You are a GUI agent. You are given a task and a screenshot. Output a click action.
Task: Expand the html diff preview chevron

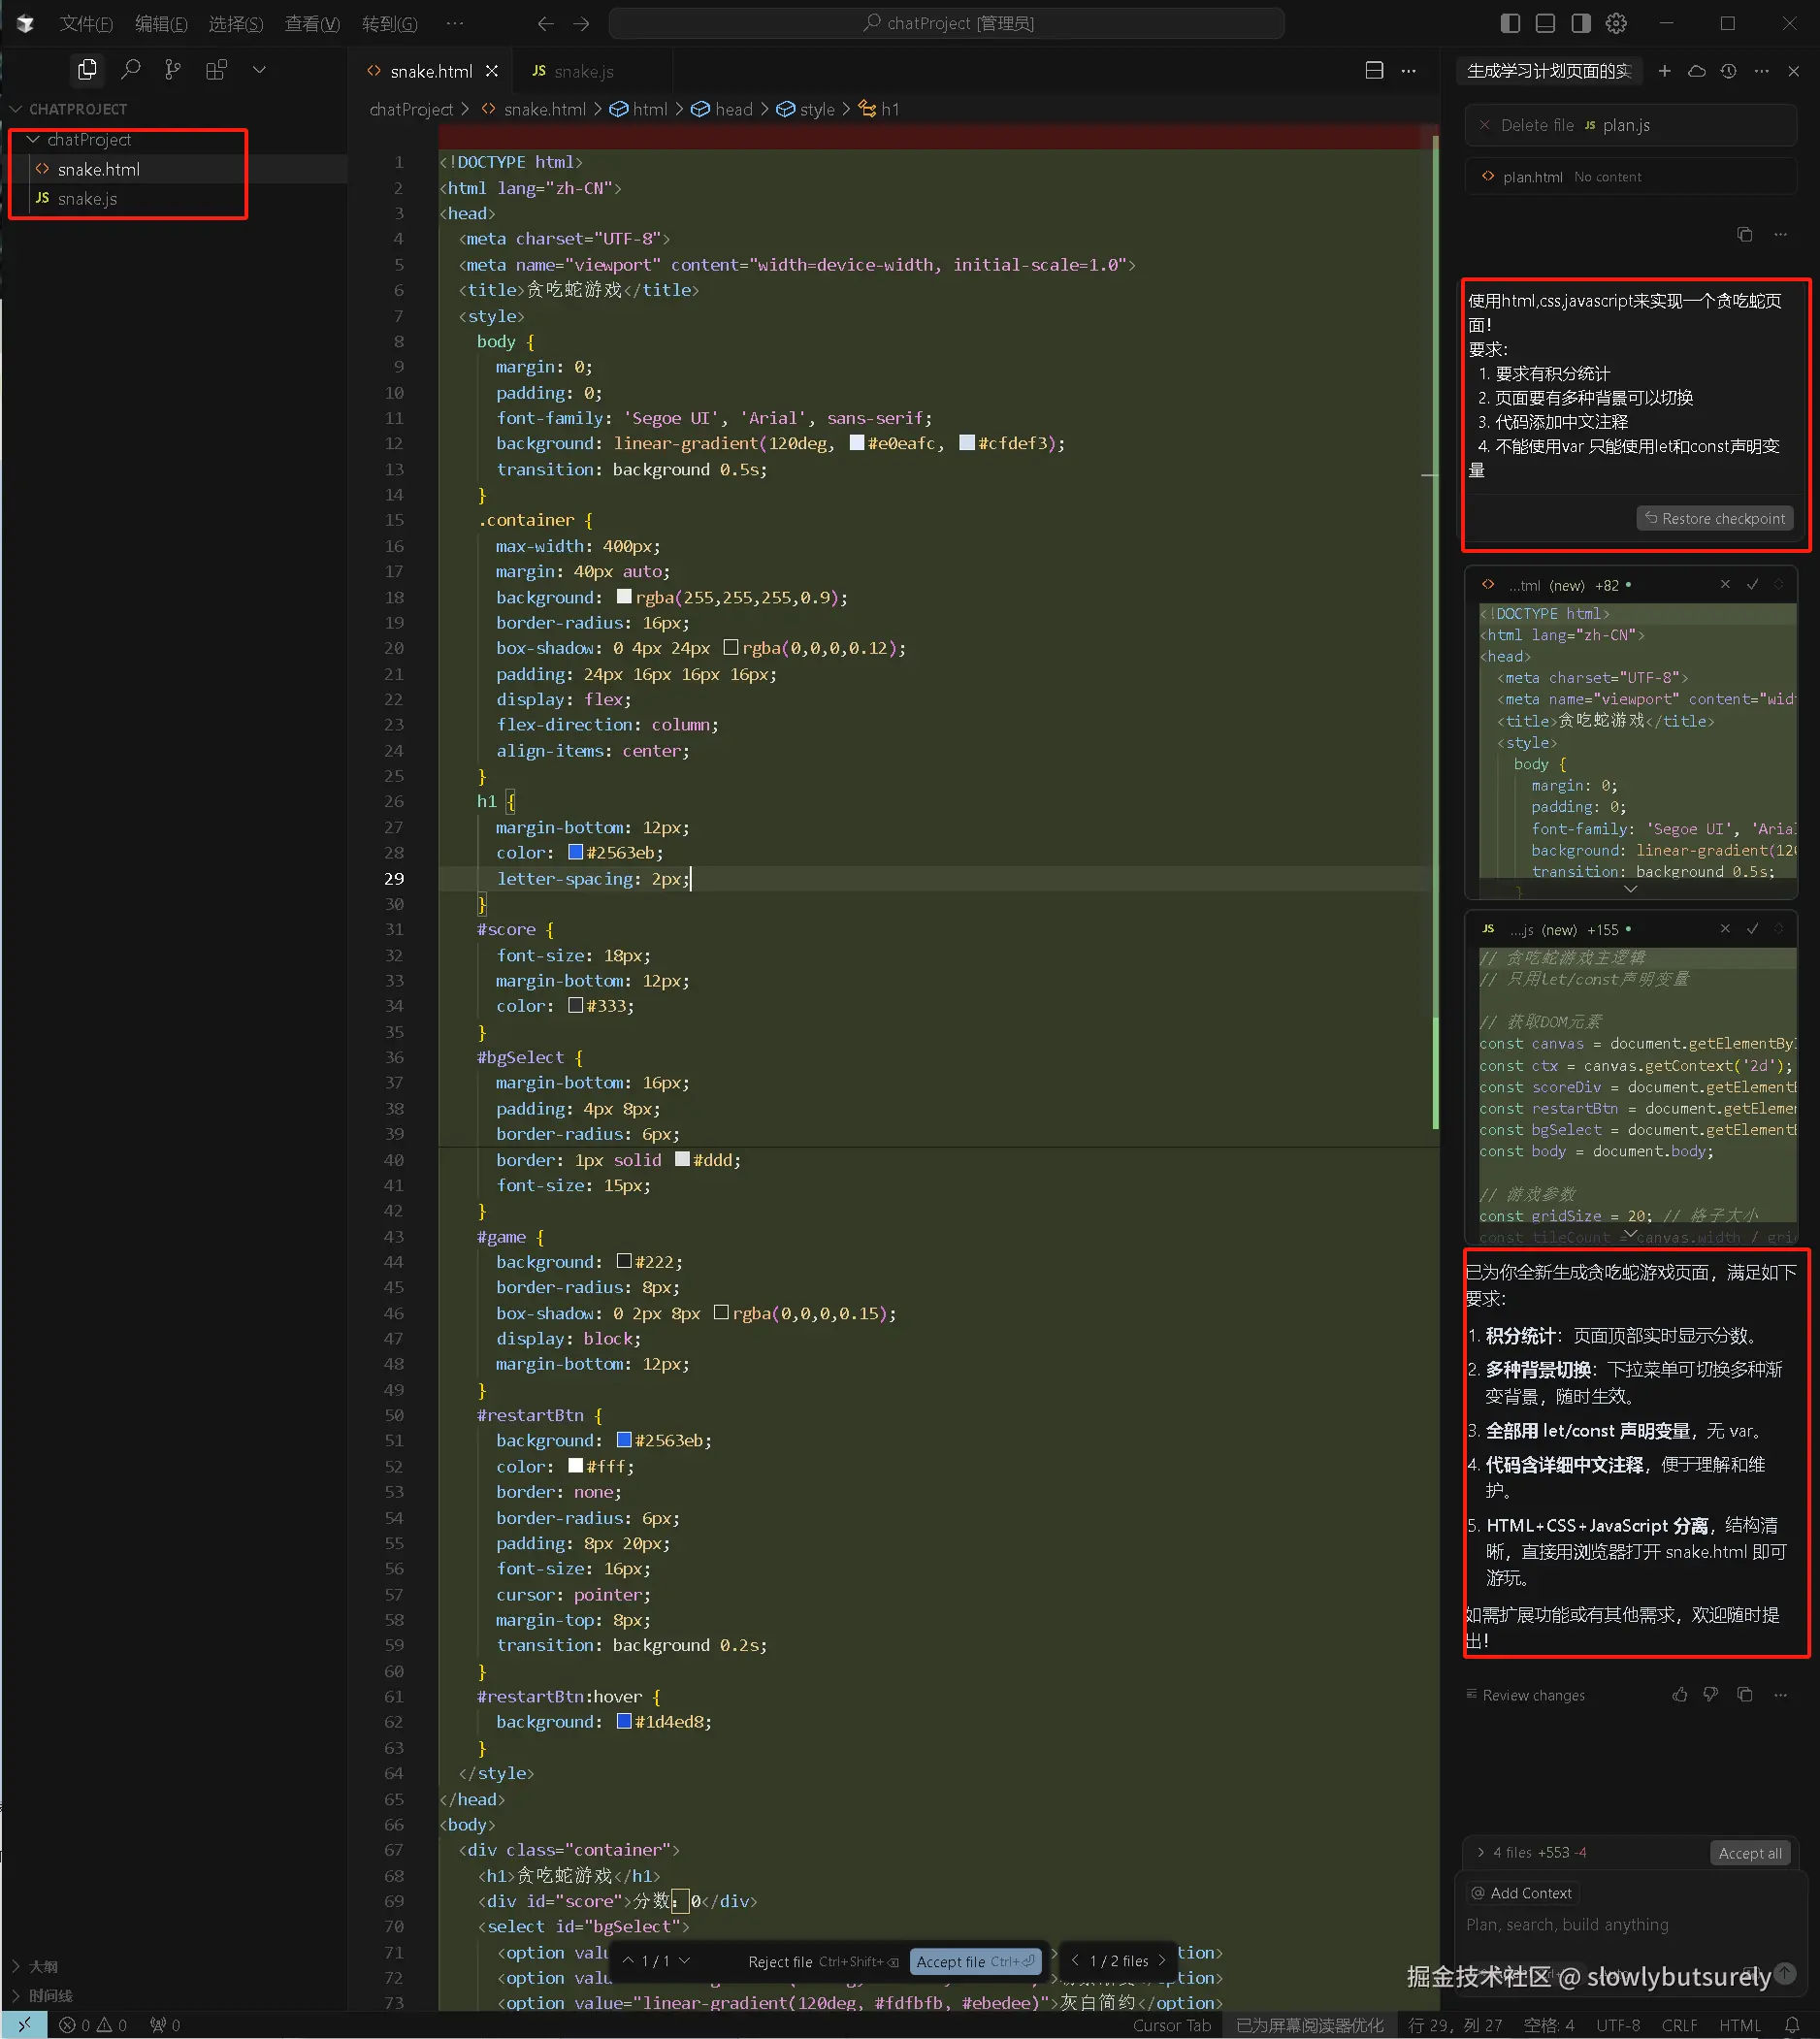click(x=1630, y=888)
